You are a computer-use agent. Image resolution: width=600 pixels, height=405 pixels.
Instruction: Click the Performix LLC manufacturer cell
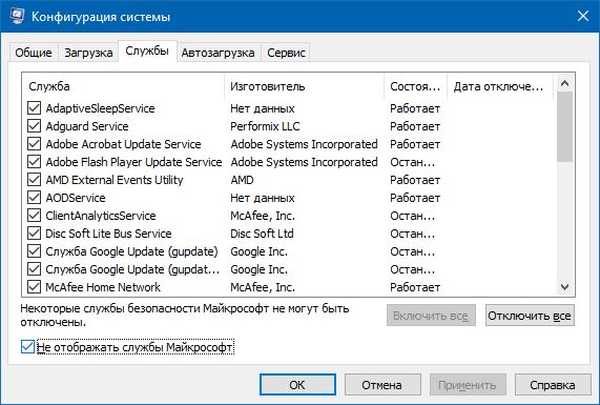[265, 126]
